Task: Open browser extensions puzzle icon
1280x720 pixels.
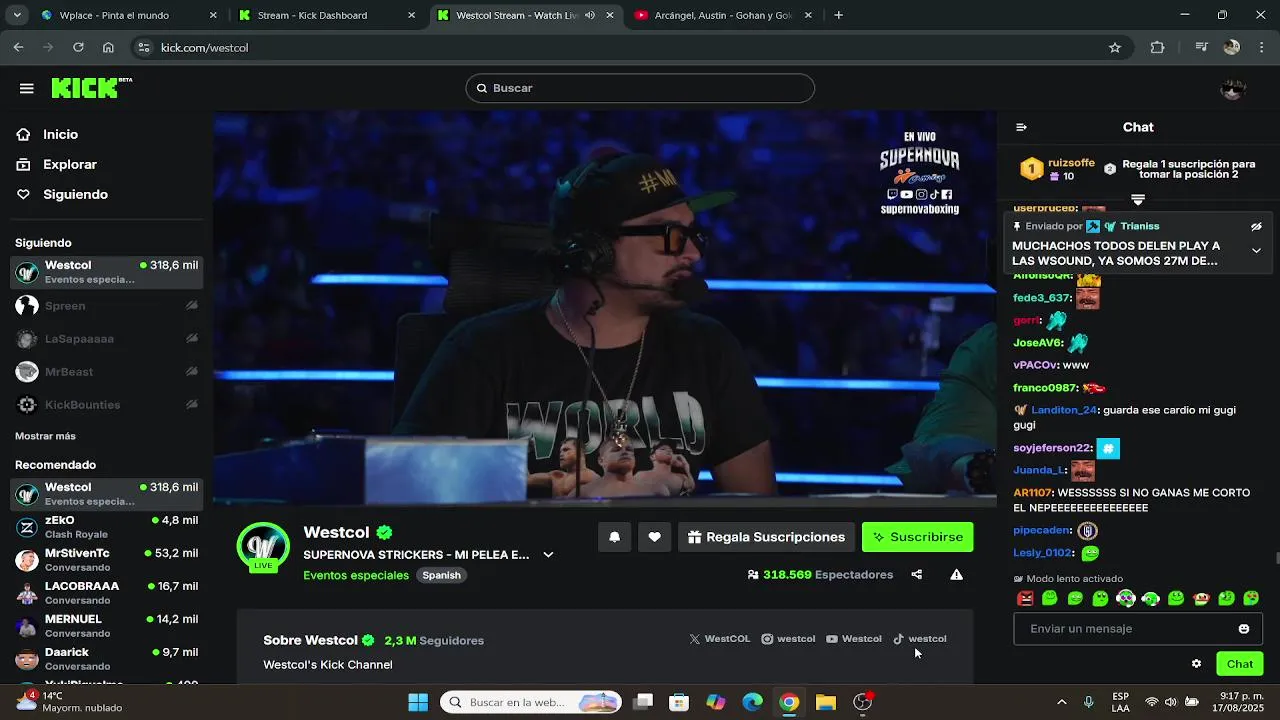Action: pos(1158,47)
